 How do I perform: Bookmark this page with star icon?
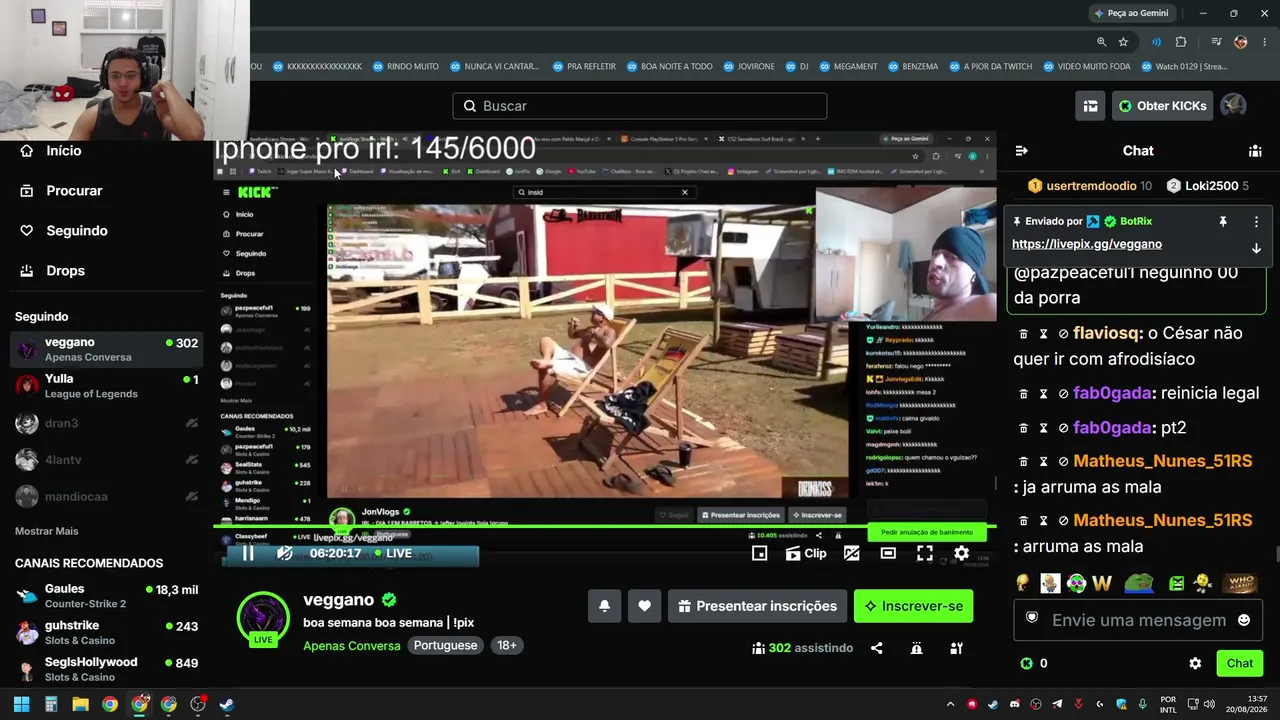click(1123, 42)
